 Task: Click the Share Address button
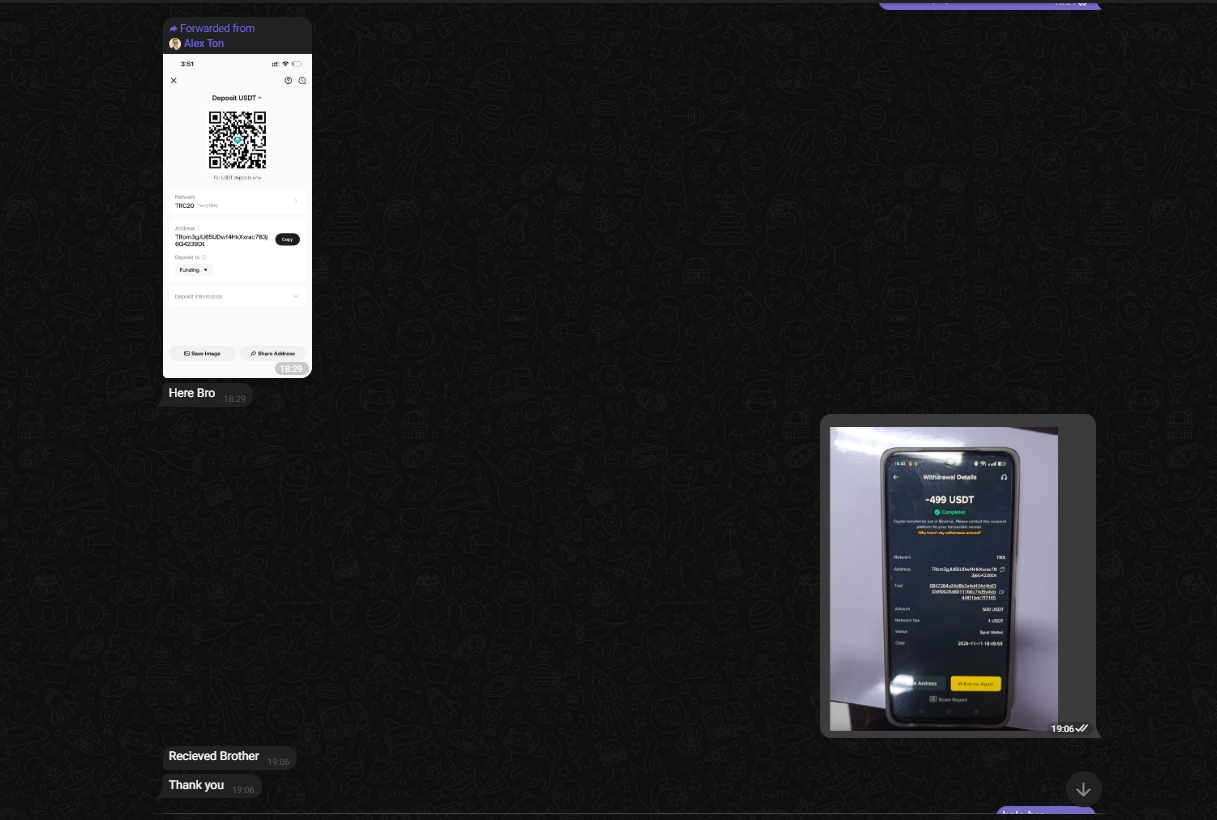pos(272,353)
